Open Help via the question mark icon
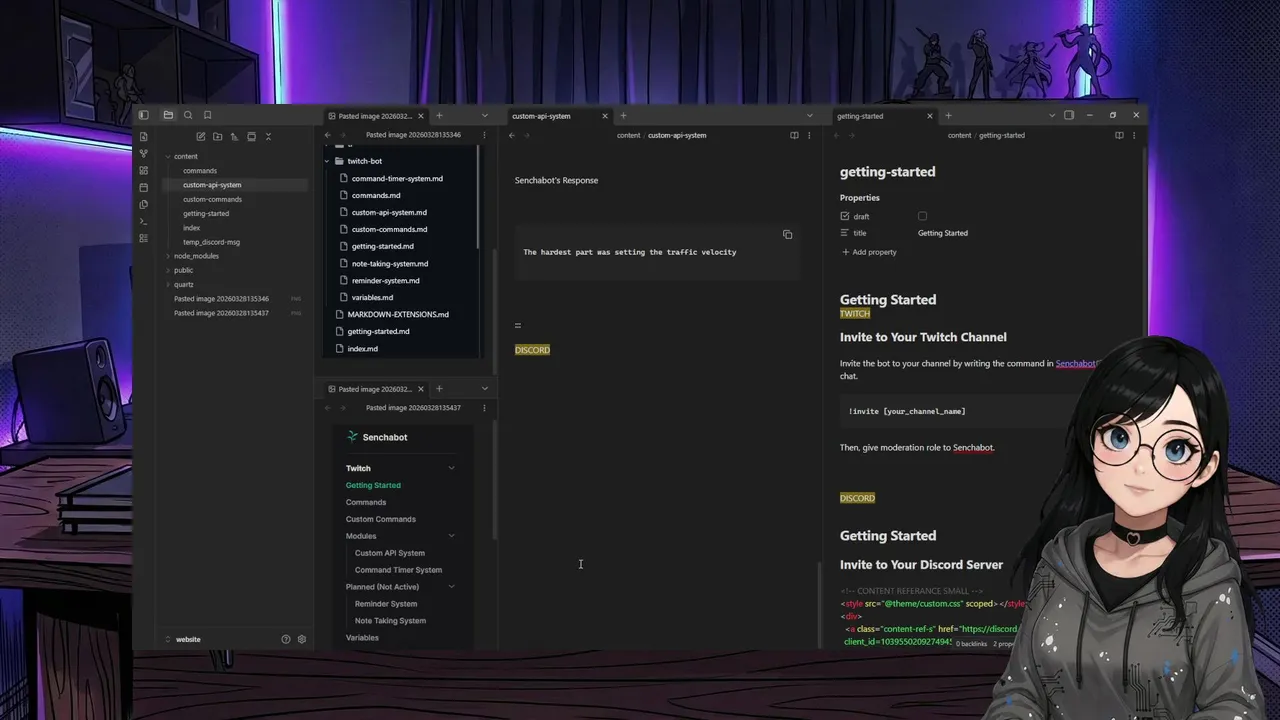 tap(286, 639)
